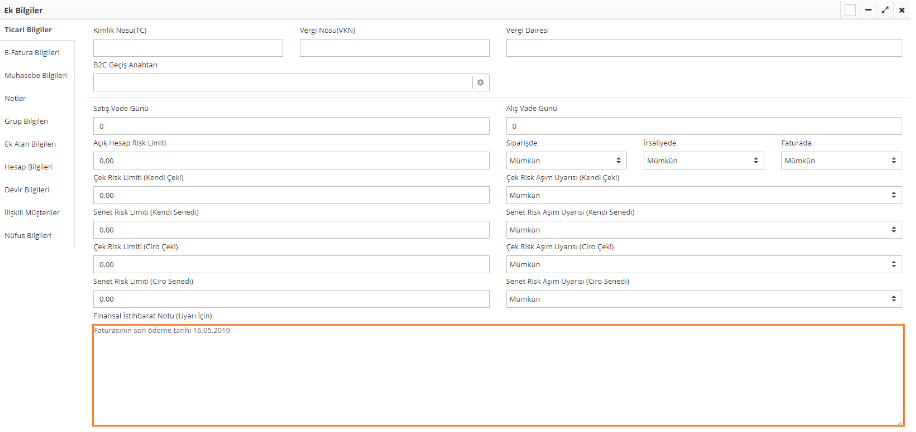The height and width of the screenshot is (432, 916).
Task: Click the Kimlik Nosu(TC) input field
Action: click(x=188, y=48)
